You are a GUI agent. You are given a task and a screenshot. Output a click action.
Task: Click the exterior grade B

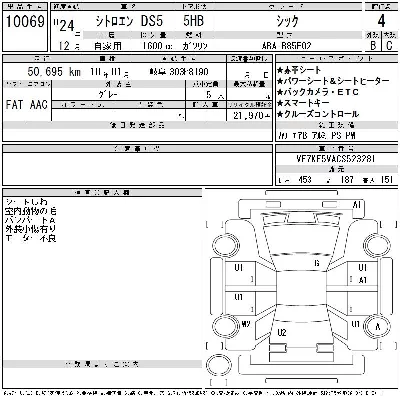click(x=373, y=45)
